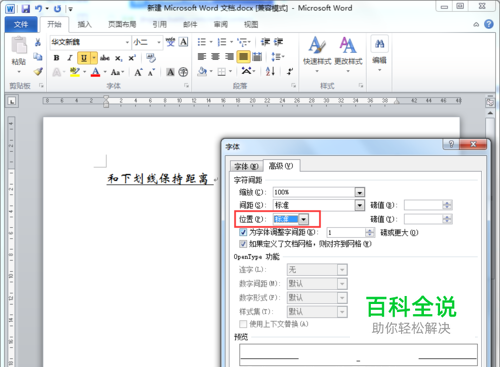Switch to the 视图 View tab
The height and width of the screenshot is (367, 500).
coord(251,24)
